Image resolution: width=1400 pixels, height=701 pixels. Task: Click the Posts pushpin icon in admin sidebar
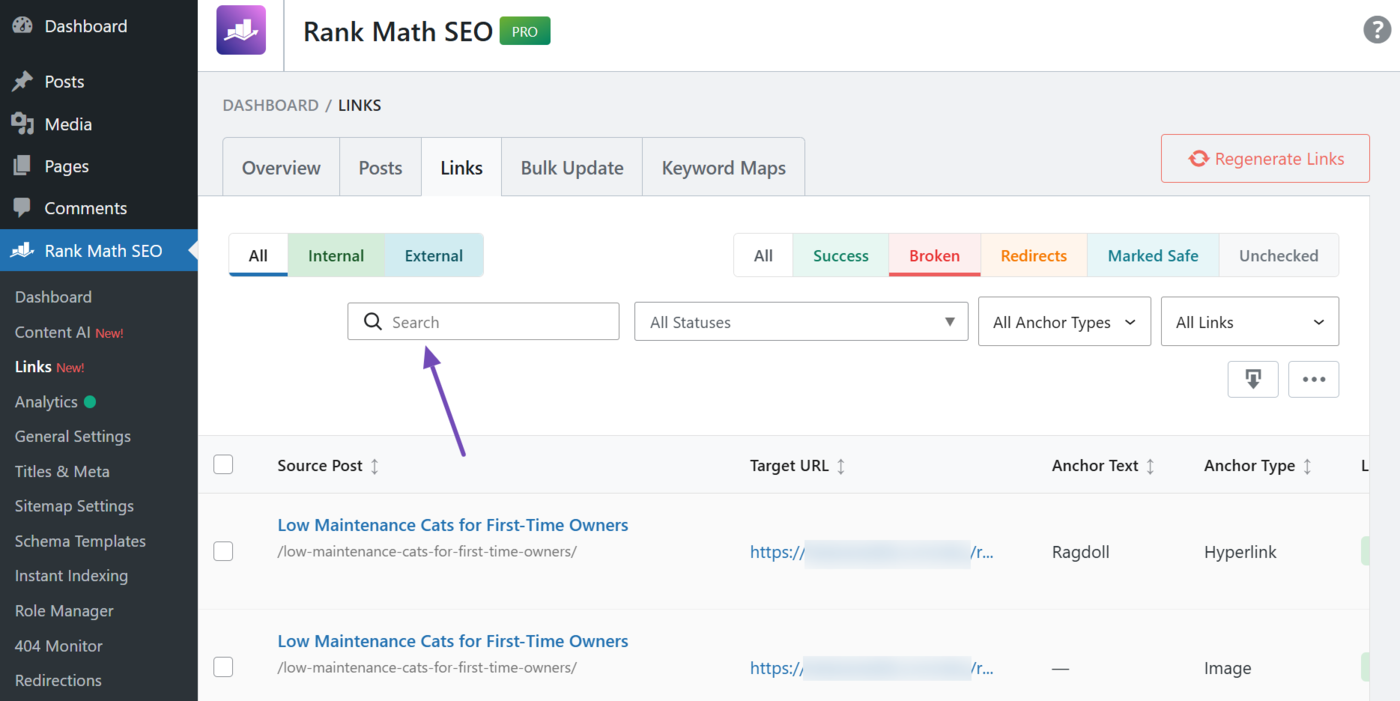click(x=22, y=81)
